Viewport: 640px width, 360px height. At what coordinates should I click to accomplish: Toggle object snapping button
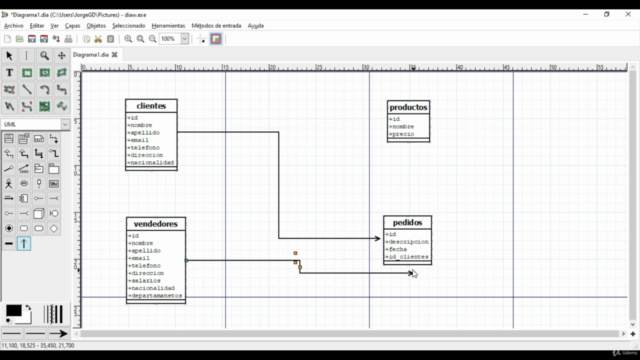216,39
